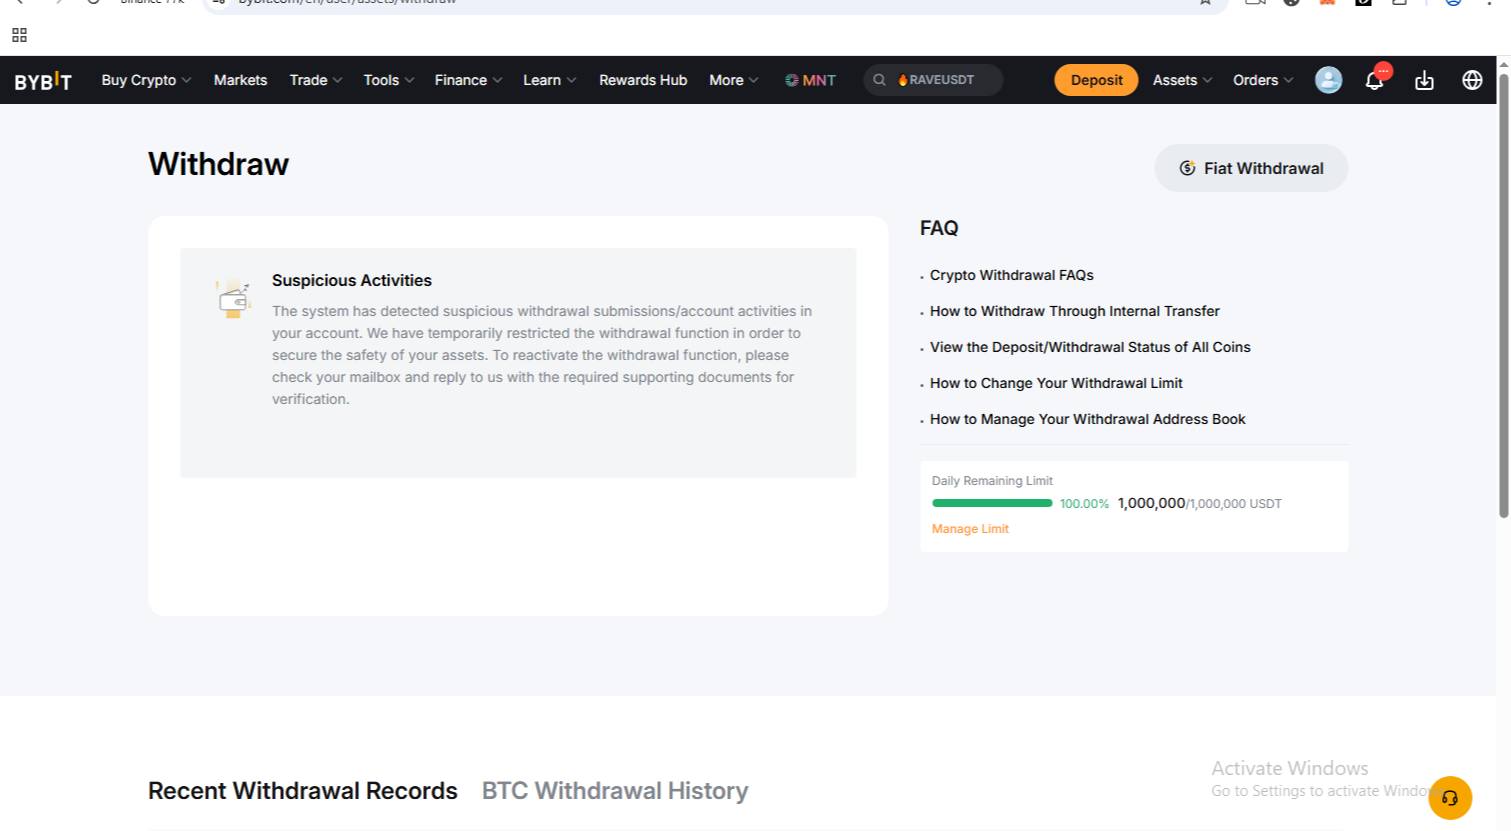Click the page vertical scrollbar
The image size is (1511, 831).
(x=1503, y=295)
